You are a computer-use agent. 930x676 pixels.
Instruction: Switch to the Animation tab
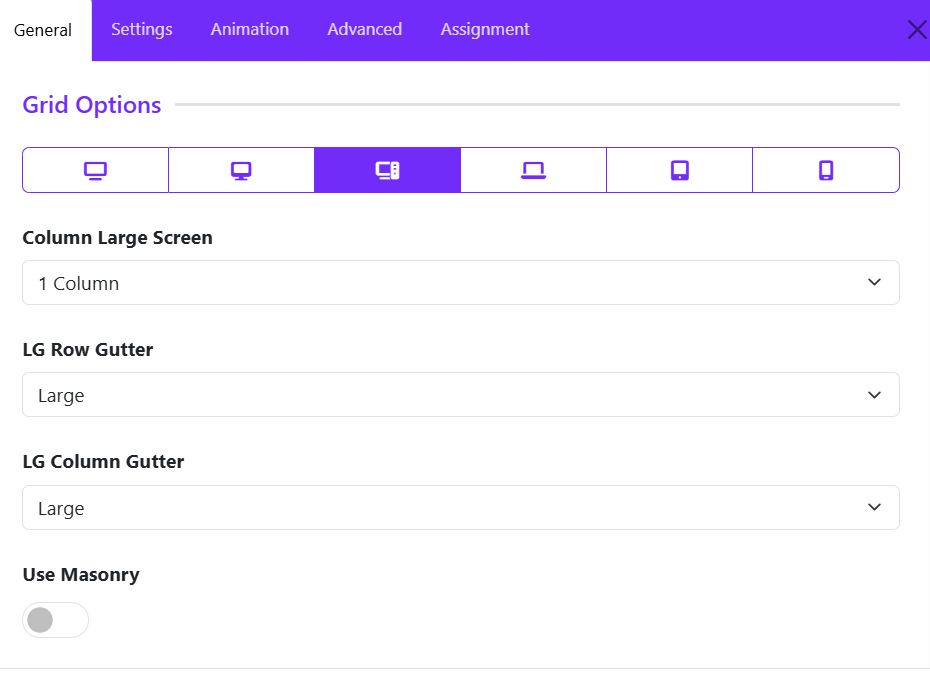[x=250, y=29]
